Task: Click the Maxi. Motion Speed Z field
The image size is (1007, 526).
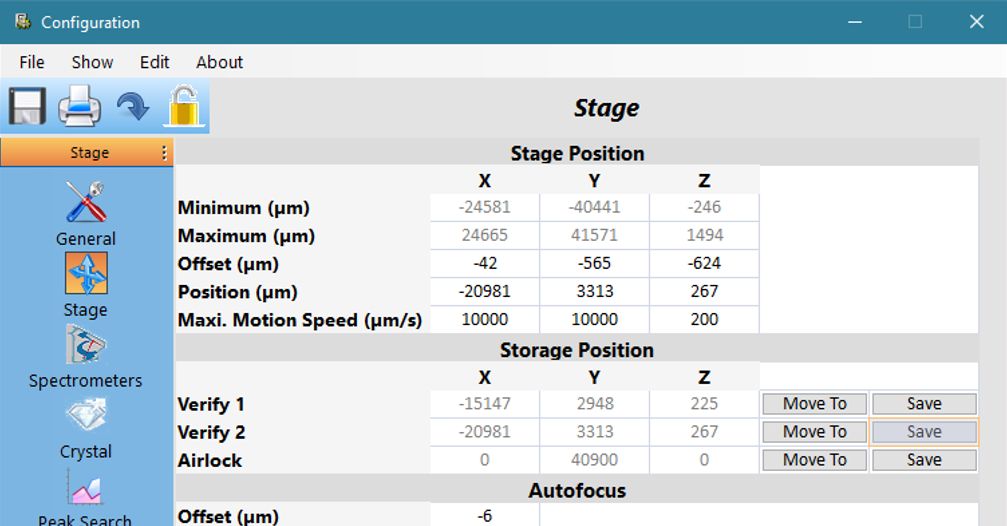Action: click(x=704, y=320)
